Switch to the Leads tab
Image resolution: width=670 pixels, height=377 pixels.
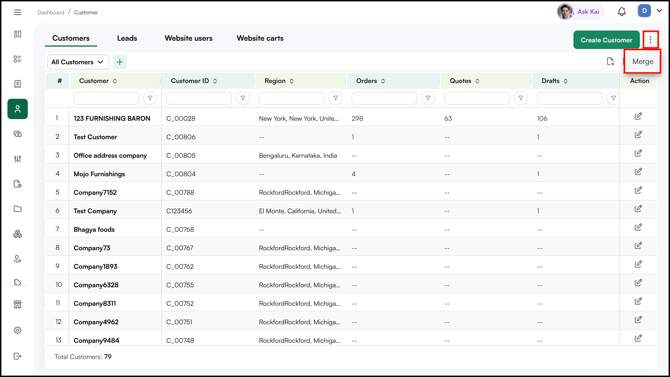click(127, 38)
